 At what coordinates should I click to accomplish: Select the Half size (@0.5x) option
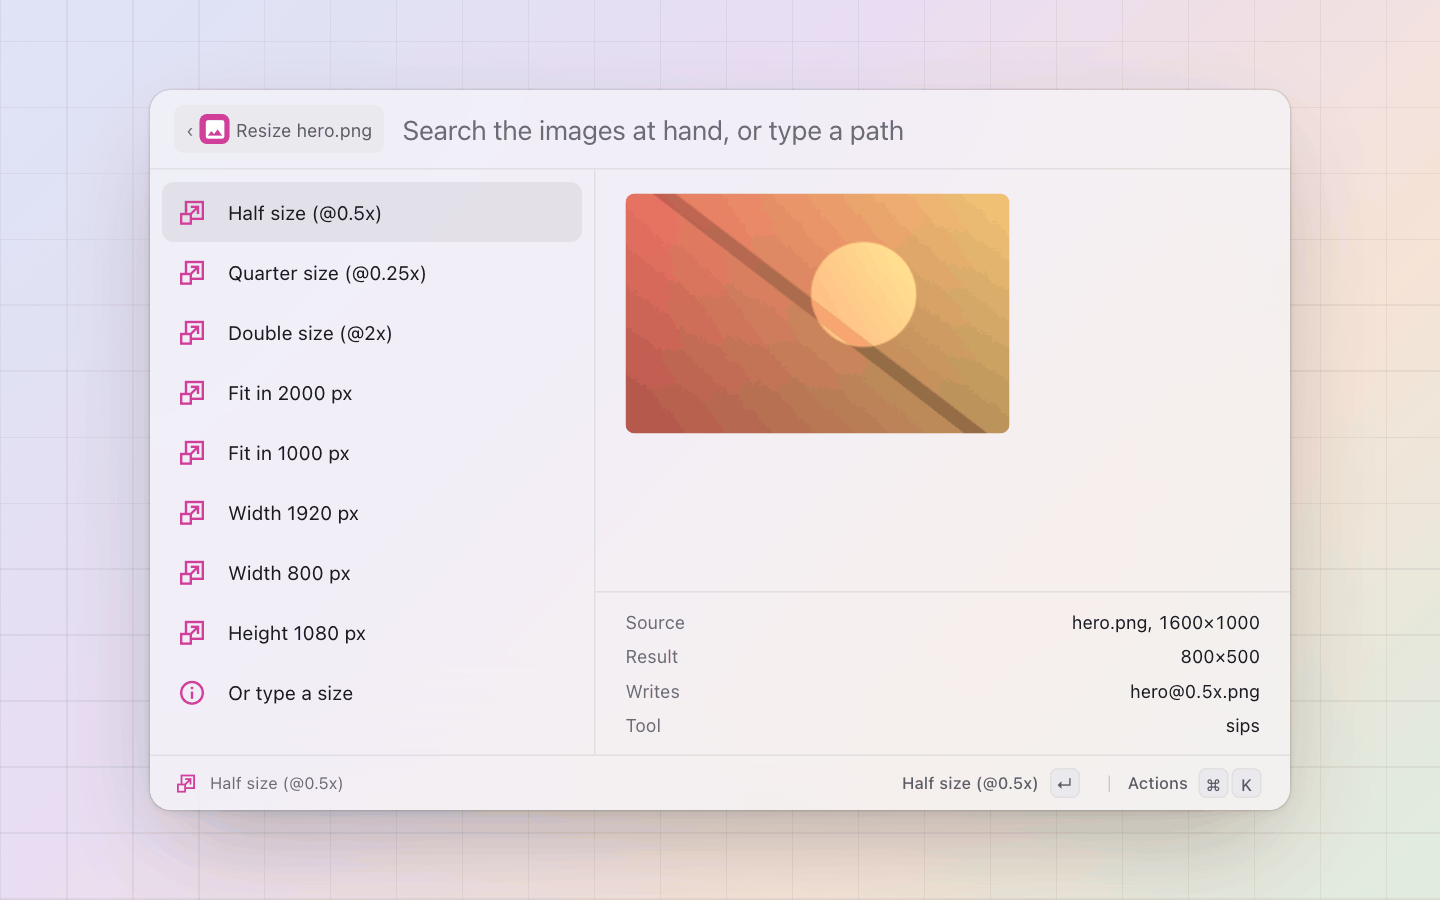[372, 212]
